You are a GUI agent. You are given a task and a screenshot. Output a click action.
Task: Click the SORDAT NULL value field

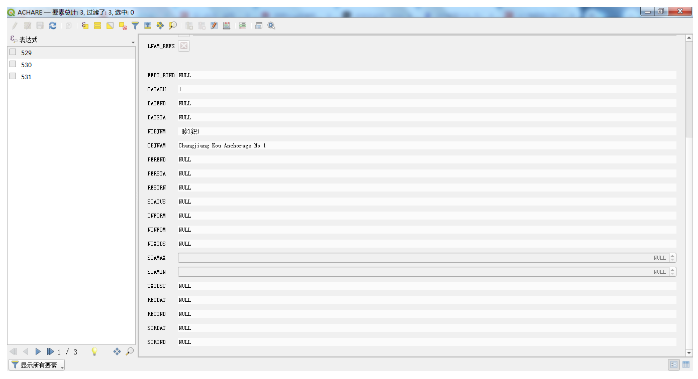(x=427, y=328)
